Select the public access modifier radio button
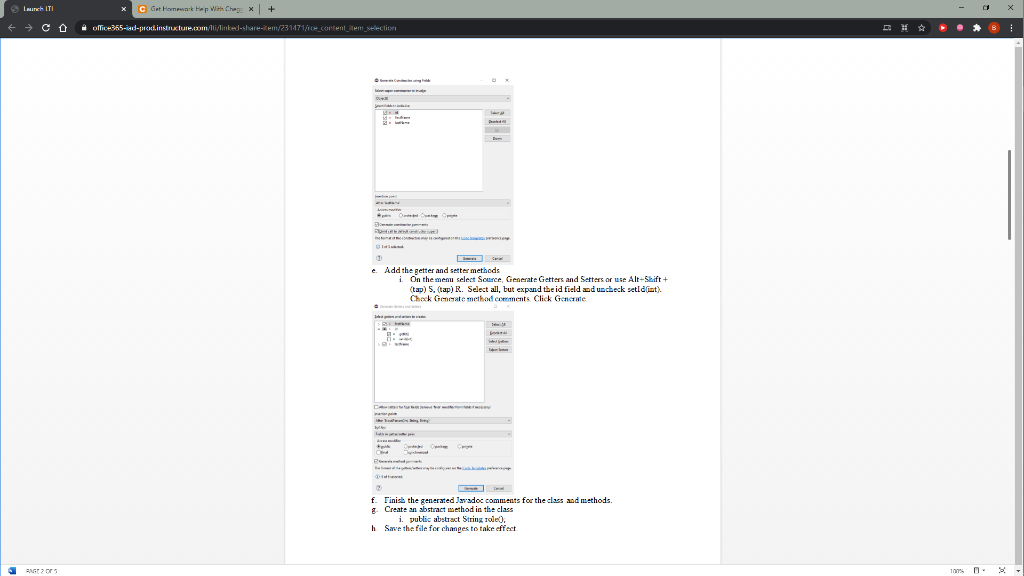1024x576 pixels. [378, 446]
